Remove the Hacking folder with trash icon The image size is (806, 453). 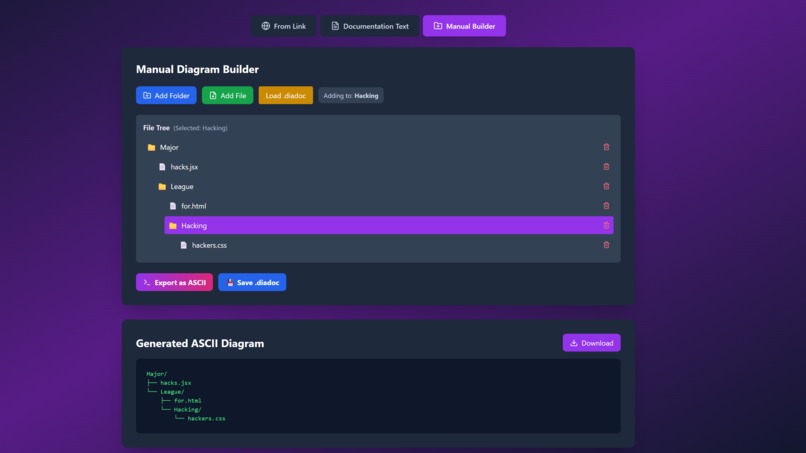point(606,225)
